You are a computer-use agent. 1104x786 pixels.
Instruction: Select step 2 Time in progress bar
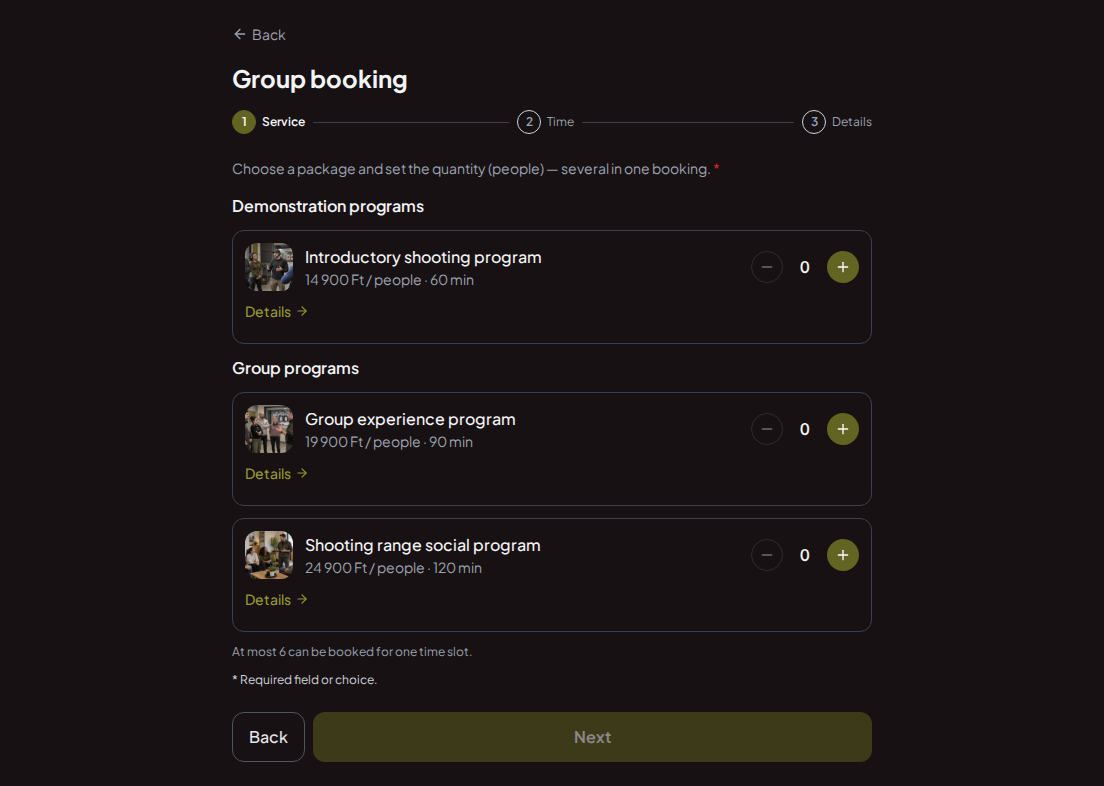(546, 122)
